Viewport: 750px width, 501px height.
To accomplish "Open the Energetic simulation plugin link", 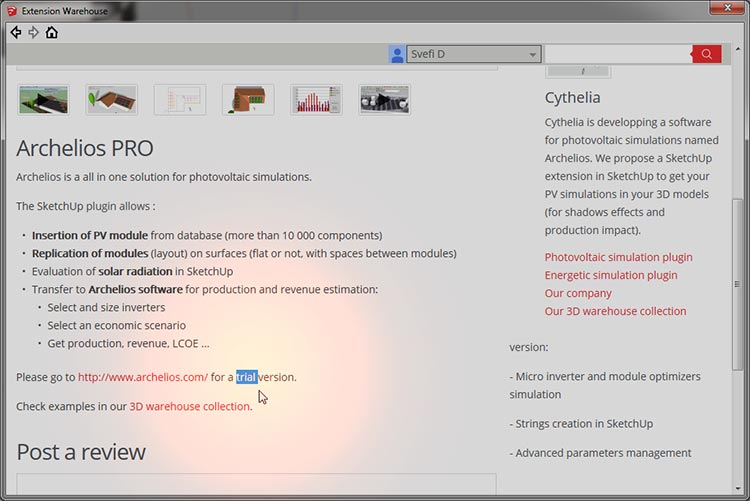I will [x=611, y=275].
